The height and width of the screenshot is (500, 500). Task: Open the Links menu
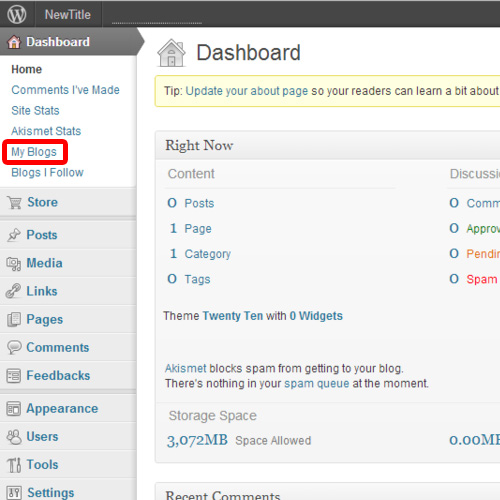(68, 291)
